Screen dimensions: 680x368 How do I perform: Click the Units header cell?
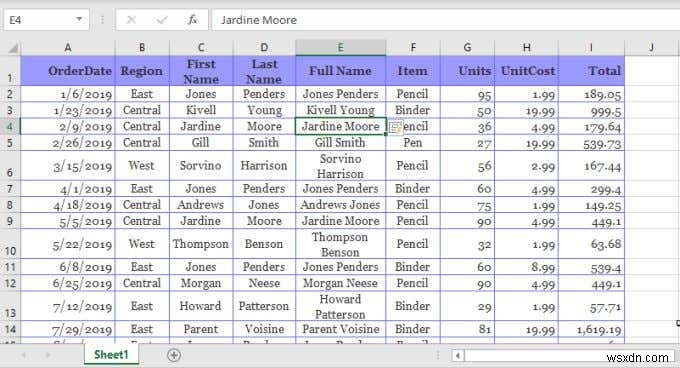click(x=467, y=71)
